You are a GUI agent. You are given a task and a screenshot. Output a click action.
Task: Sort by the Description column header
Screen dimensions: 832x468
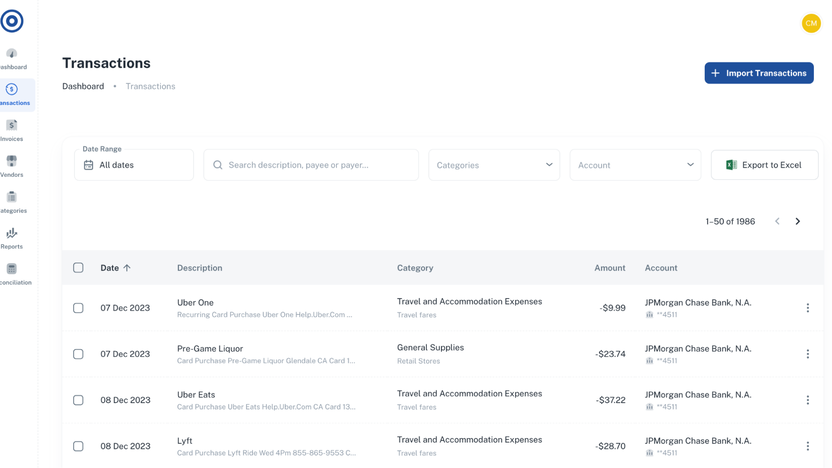[200, 268]
